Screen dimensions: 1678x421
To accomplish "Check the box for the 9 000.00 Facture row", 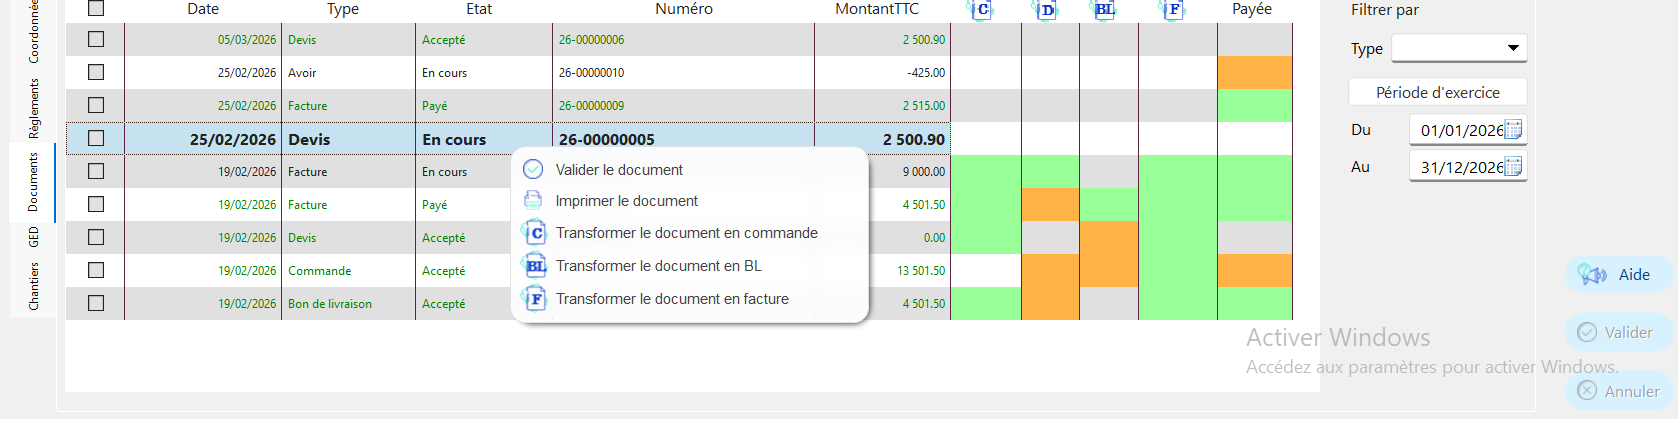I will [x=96, y=171].
